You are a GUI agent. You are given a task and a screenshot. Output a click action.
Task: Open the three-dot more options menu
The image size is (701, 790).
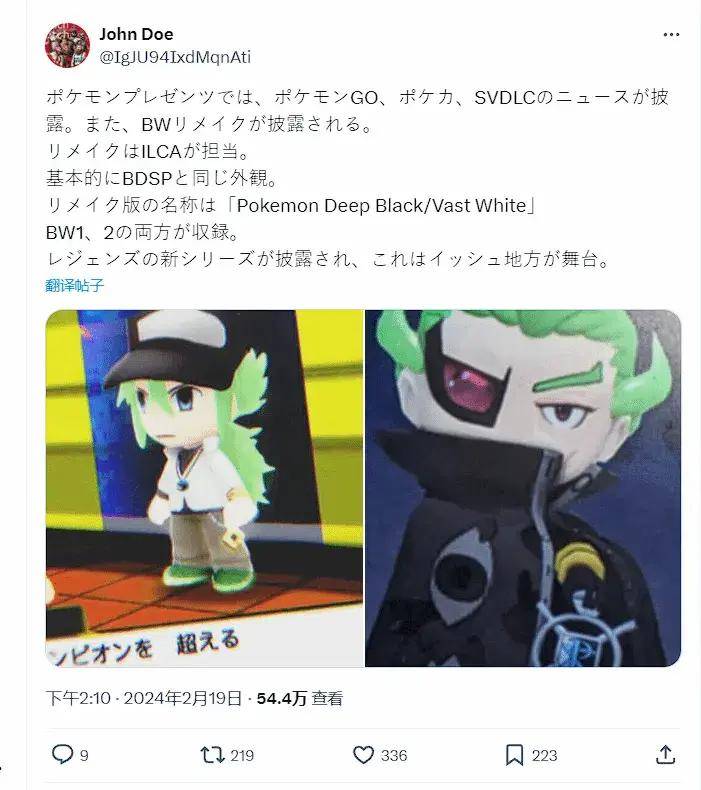tap(671, 34)
